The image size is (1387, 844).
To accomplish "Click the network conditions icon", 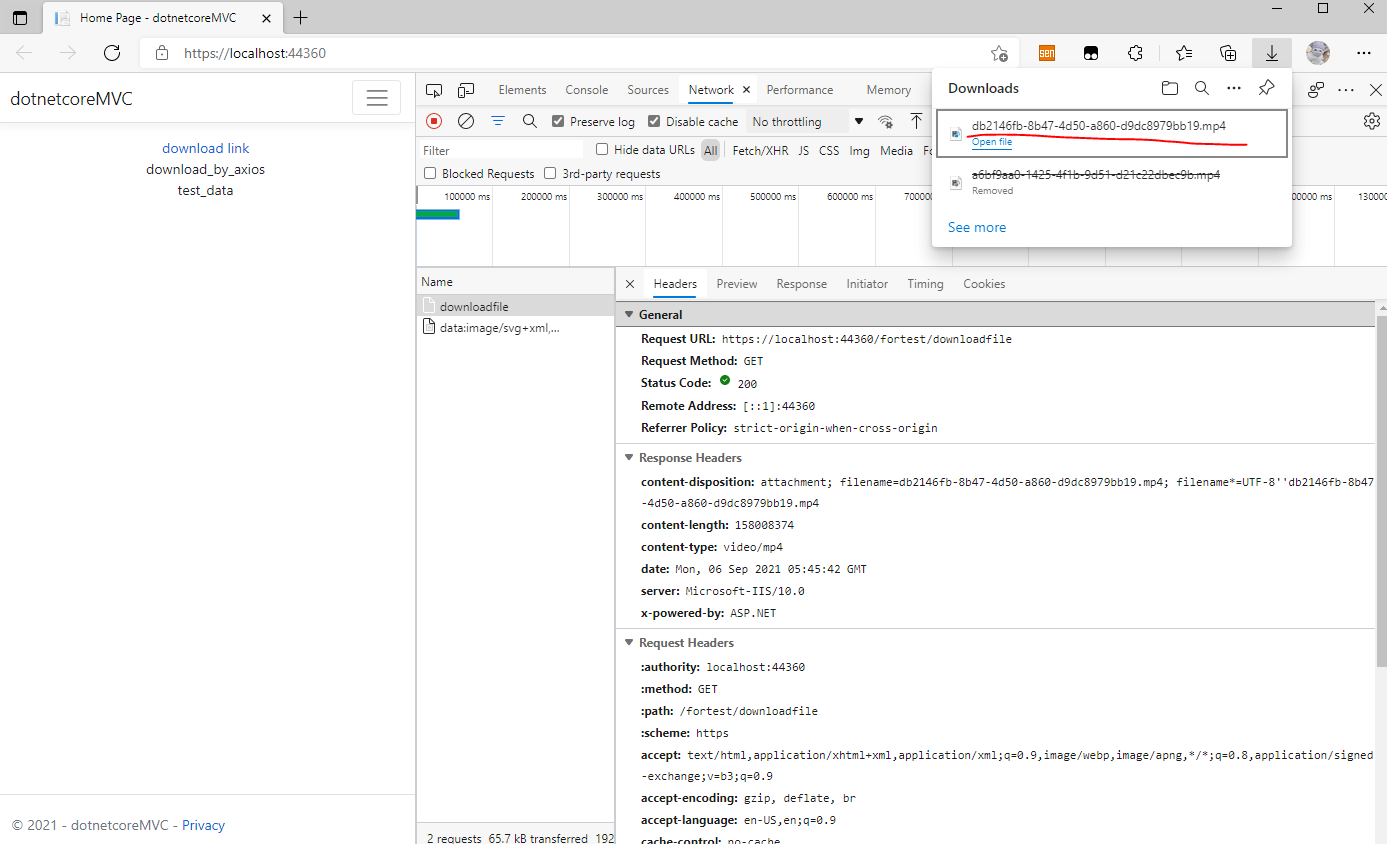I will coord(885,120).
